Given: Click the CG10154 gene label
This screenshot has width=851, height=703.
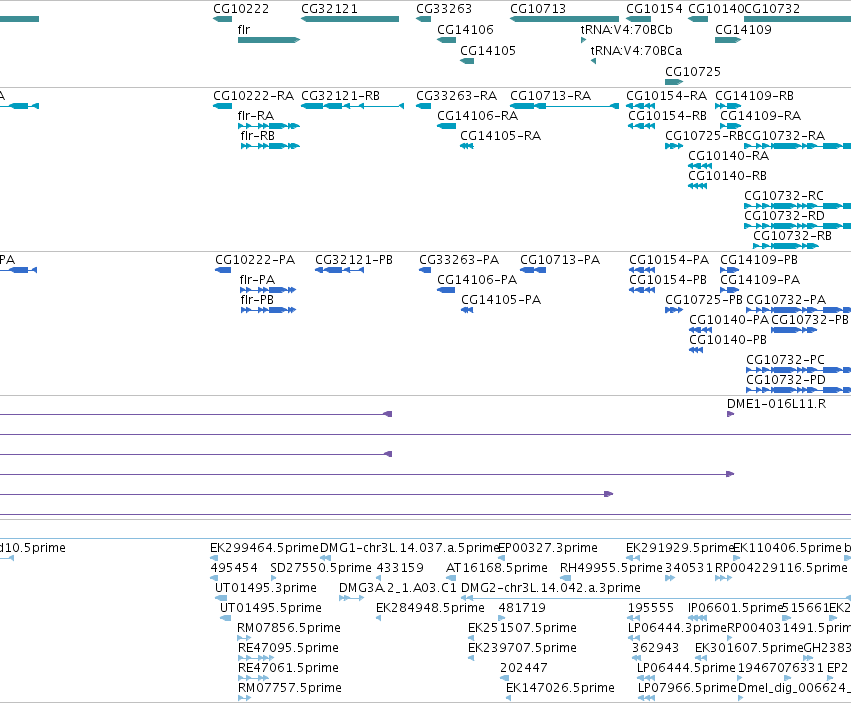Looking at the screenshot, I should click(654, 9).
